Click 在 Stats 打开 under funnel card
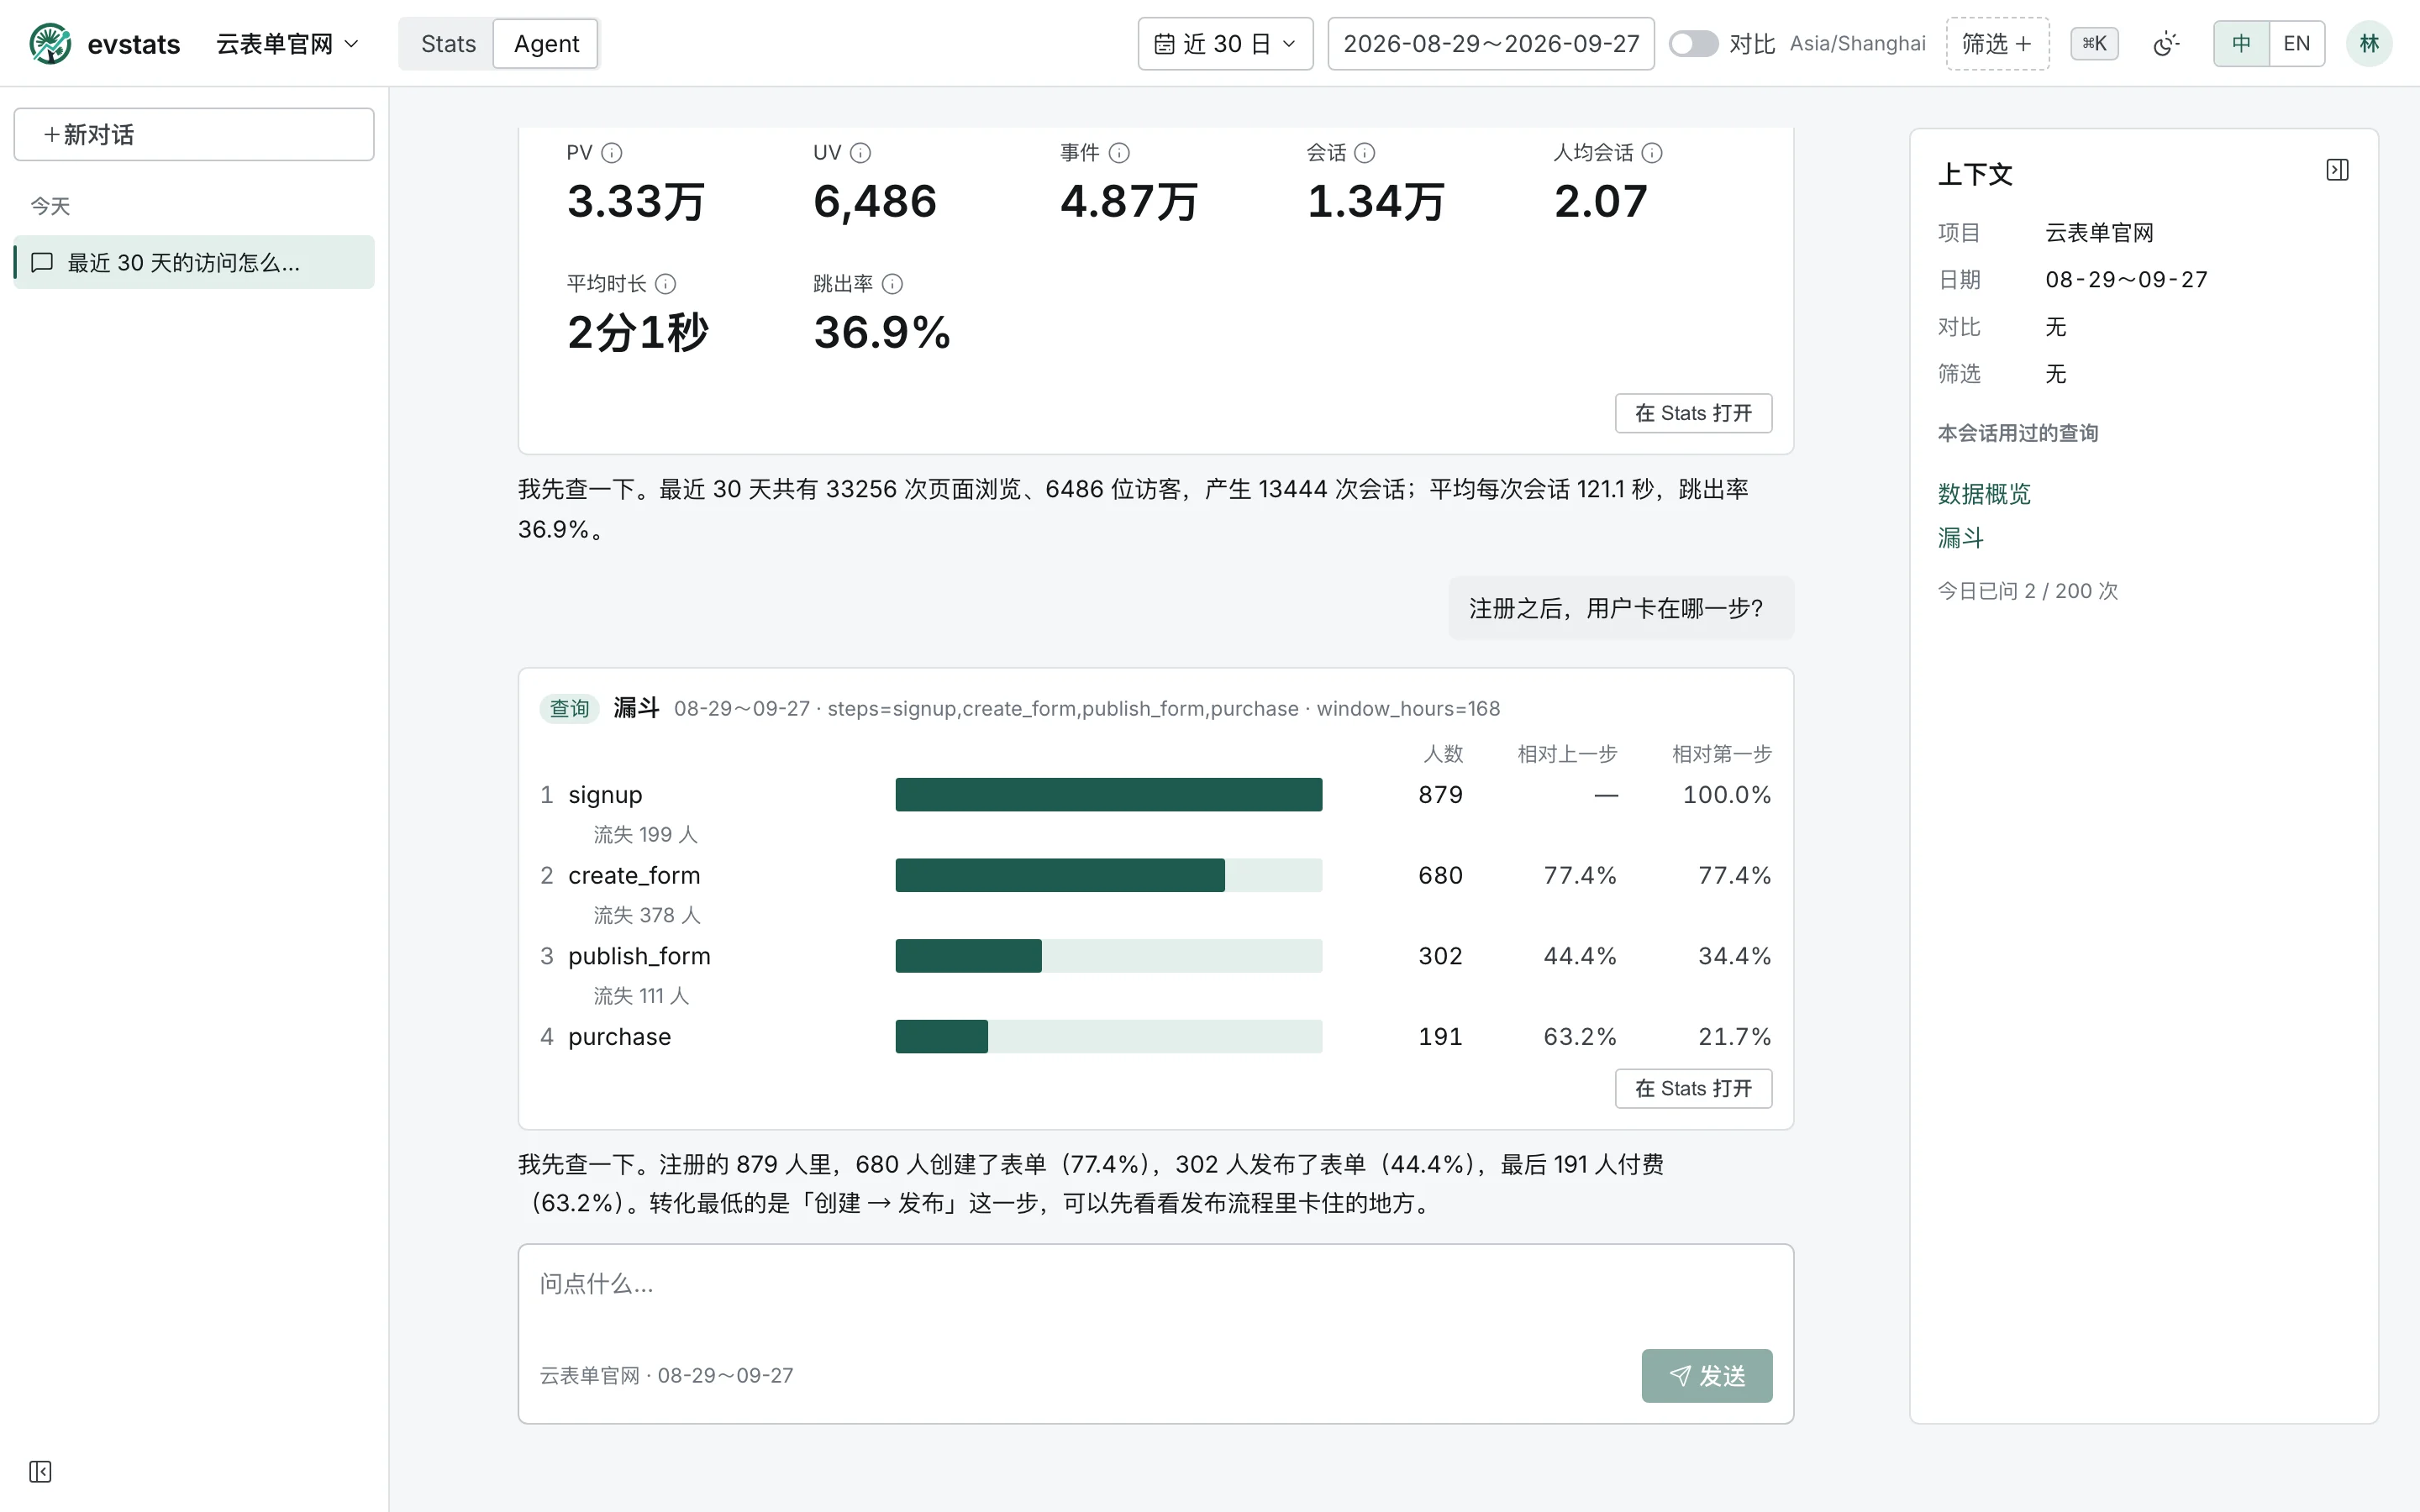Screen dimensions: 2420x1512 (1693, 1088)
